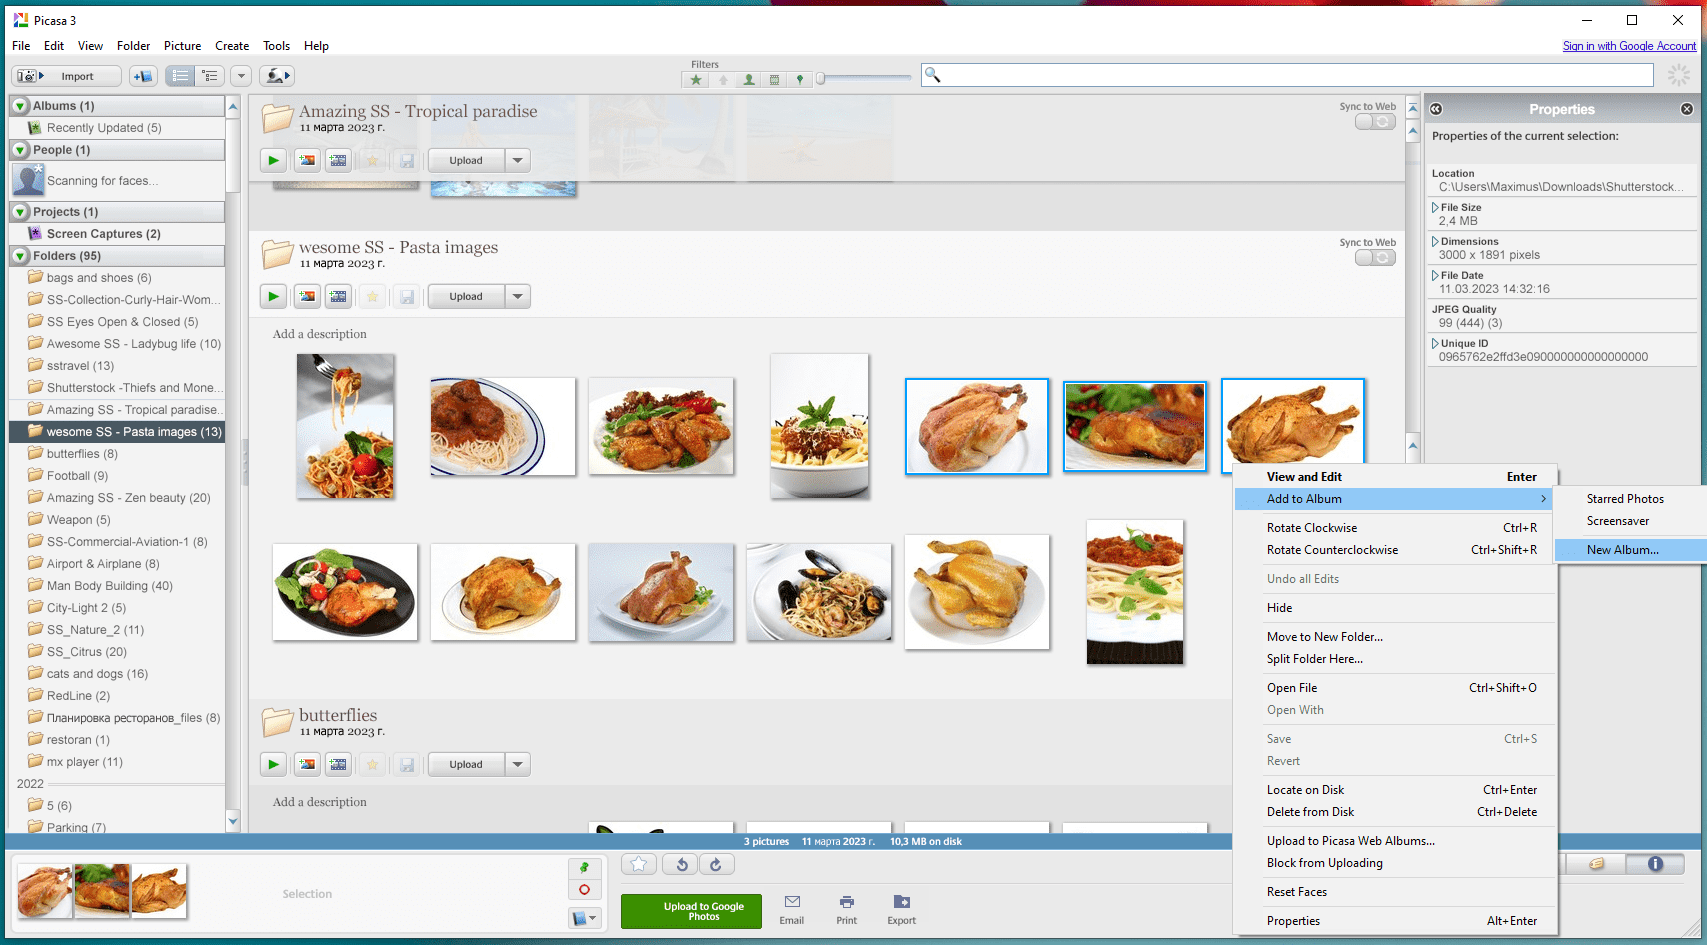Create movie presentation for Tropical paradise folder
Image resolution: width=1707 pixels, height=945 pixels.
point(339,160)
